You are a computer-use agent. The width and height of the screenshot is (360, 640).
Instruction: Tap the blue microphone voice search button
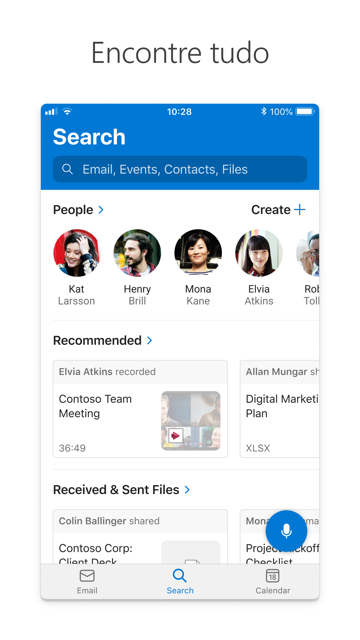coord(286,531)
